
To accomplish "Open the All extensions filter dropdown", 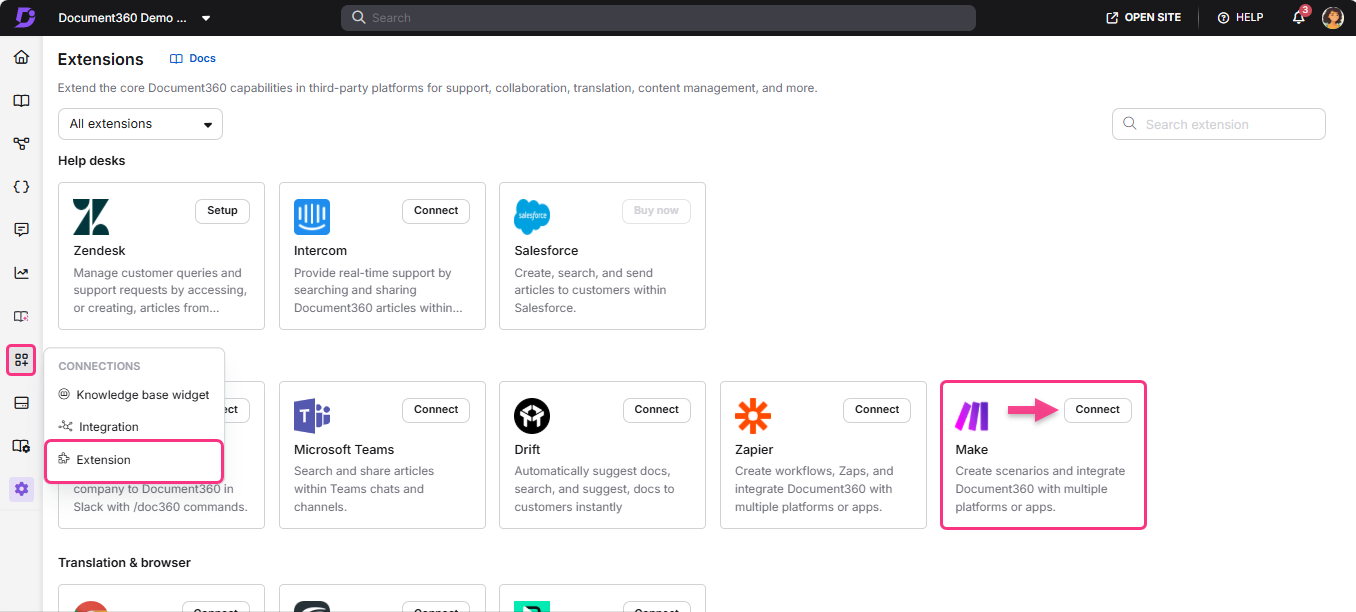I will [x=140, y=123].
